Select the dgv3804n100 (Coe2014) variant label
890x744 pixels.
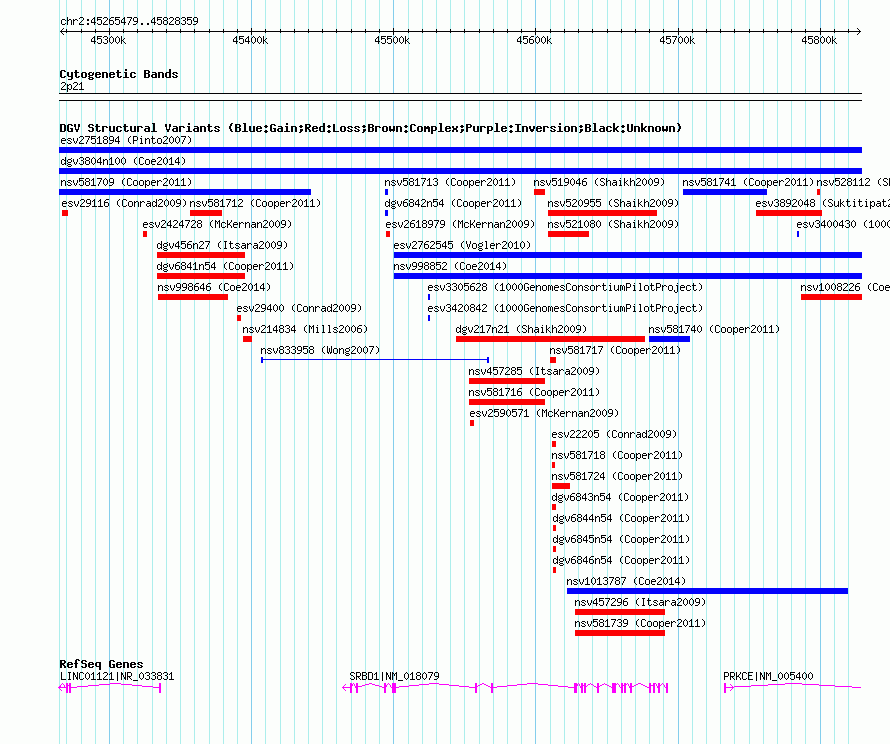pos(123,161)
